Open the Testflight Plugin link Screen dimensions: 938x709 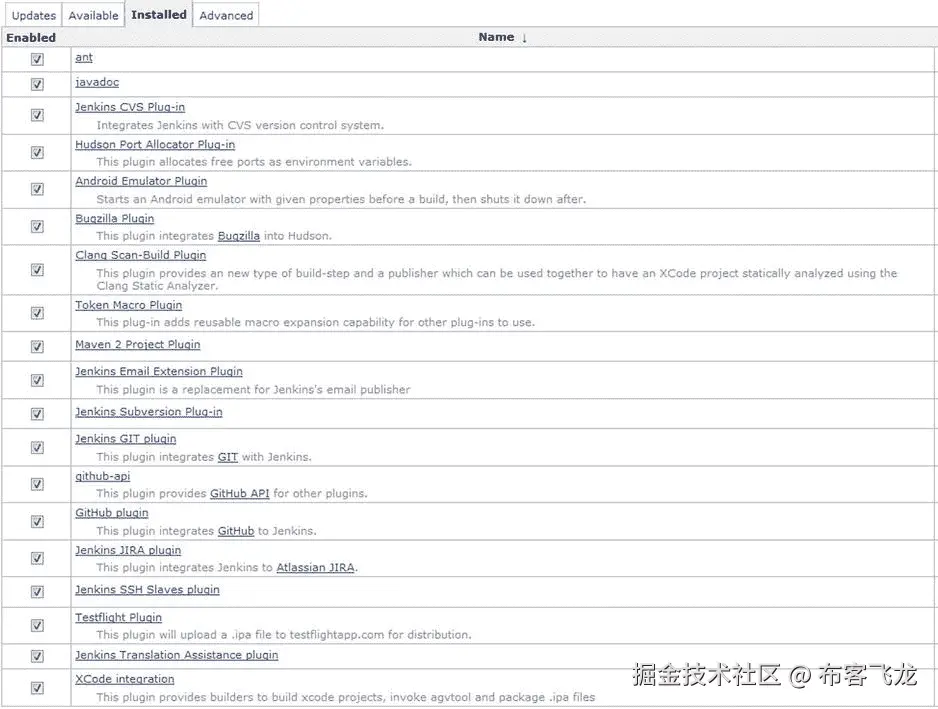tap(118, 617)
